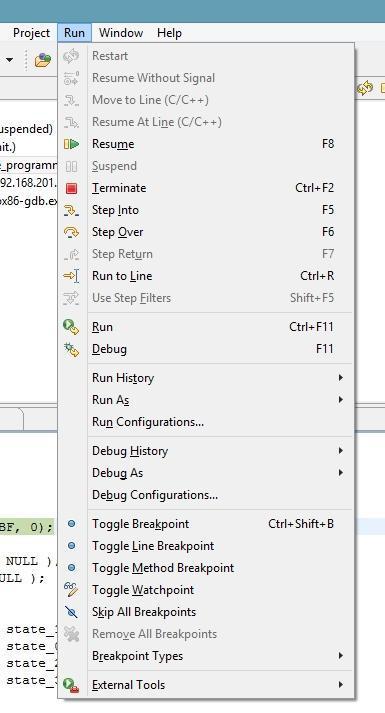385x713 pixels.
Task: Select External Tools label
Action: point(128,685)
